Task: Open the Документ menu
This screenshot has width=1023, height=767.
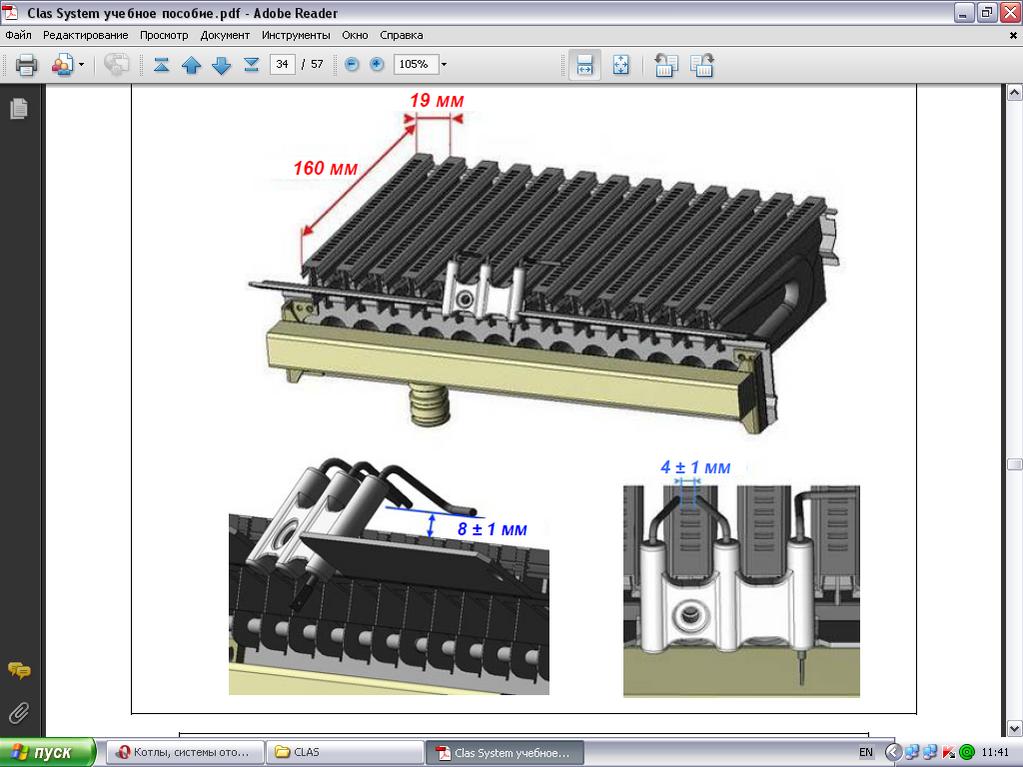Action: tap(225, 35)
